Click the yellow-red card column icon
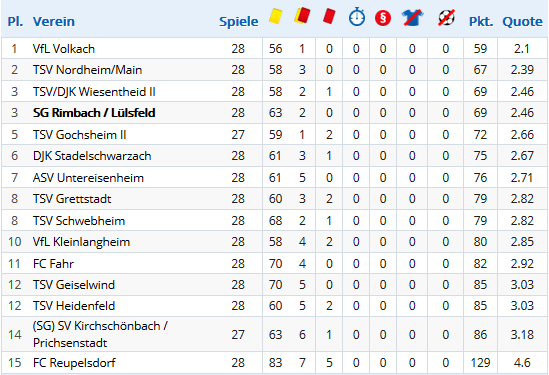Viewport: 549px width, 375px height. 303,16
